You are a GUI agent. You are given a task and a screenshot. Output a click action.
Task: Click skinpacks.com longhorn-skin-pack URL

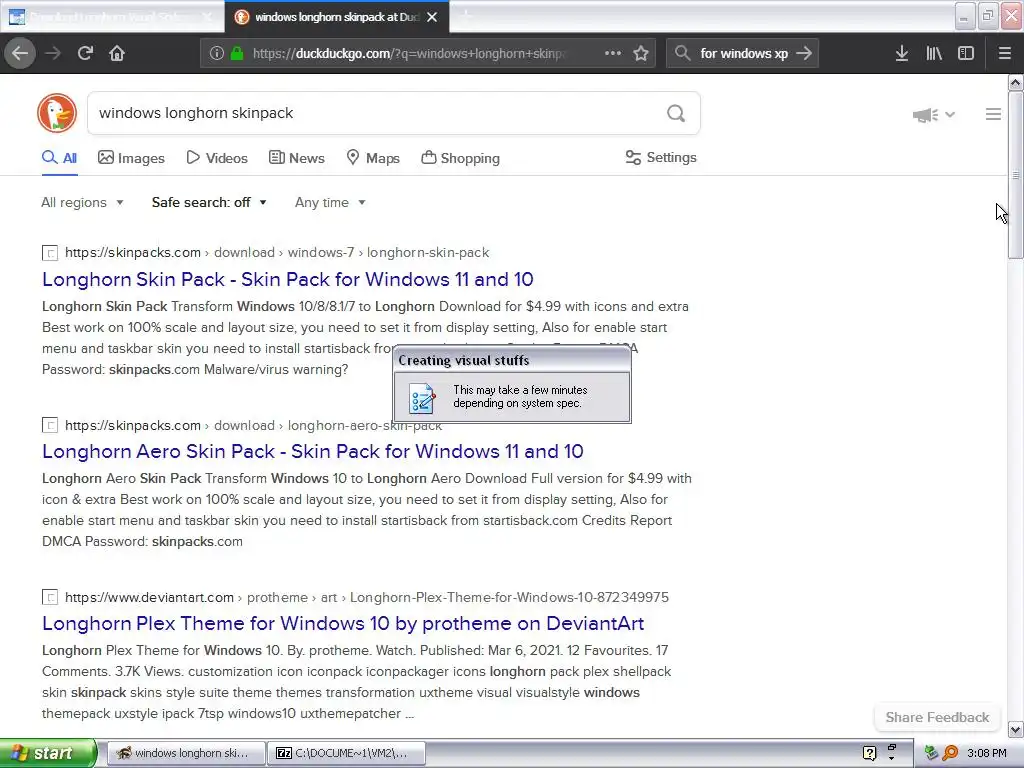(x=277, y=253)
